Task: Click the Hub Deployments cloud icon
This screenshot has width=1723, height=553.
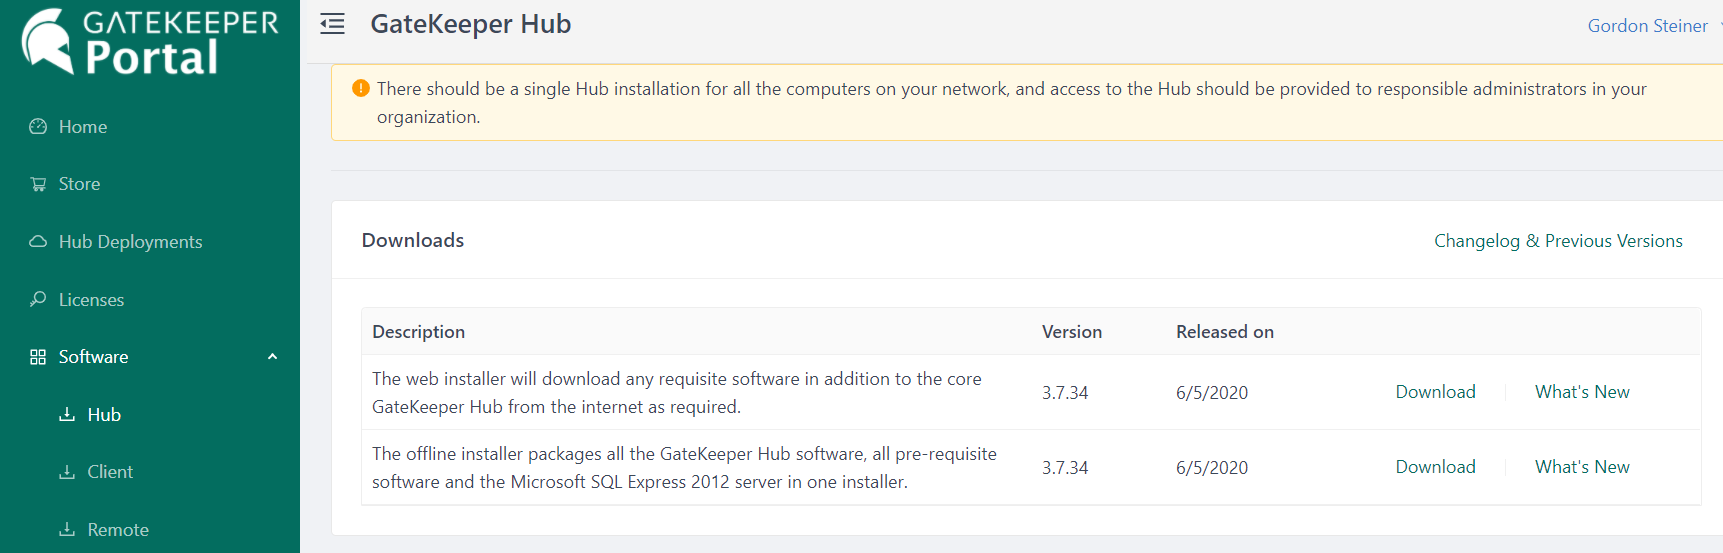Action: [38, 242]
